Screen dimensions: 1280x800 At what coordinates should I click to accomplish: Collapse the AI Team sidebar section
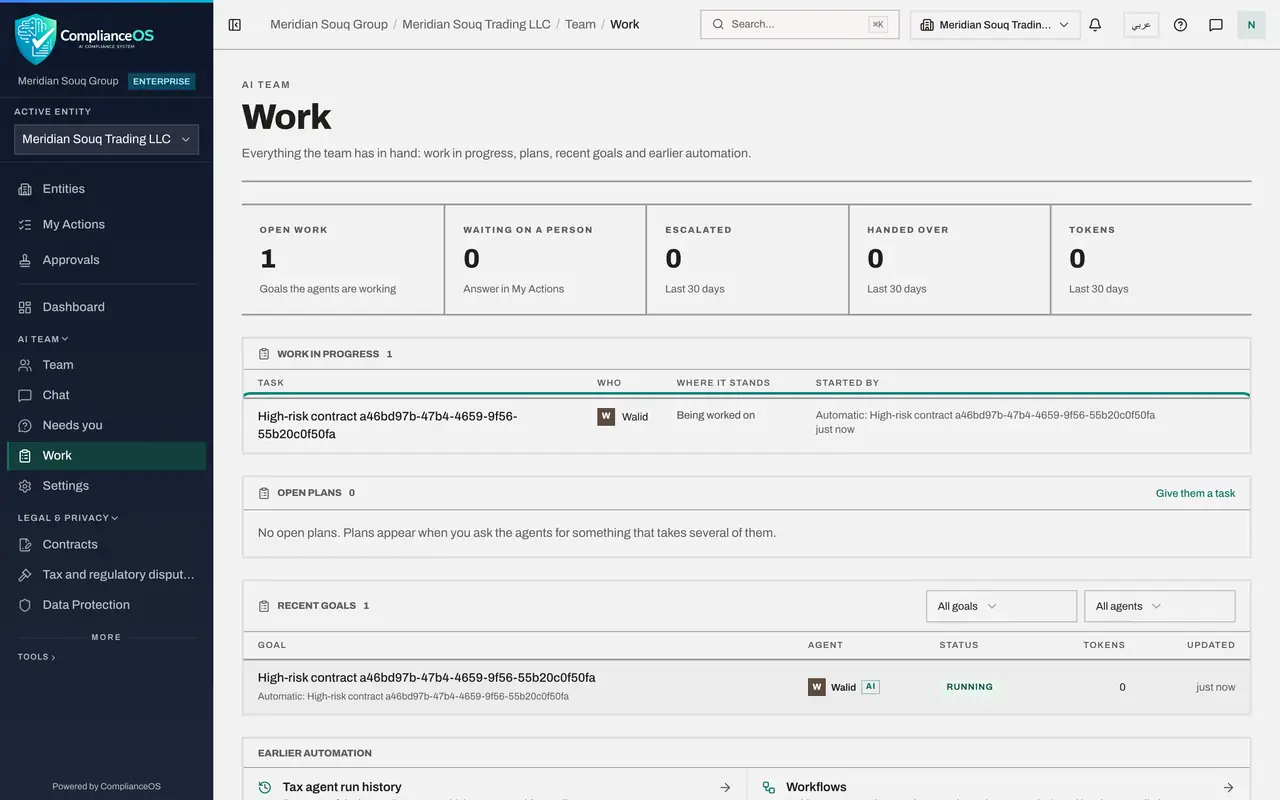pyautogui.click(x=43, y=339)
